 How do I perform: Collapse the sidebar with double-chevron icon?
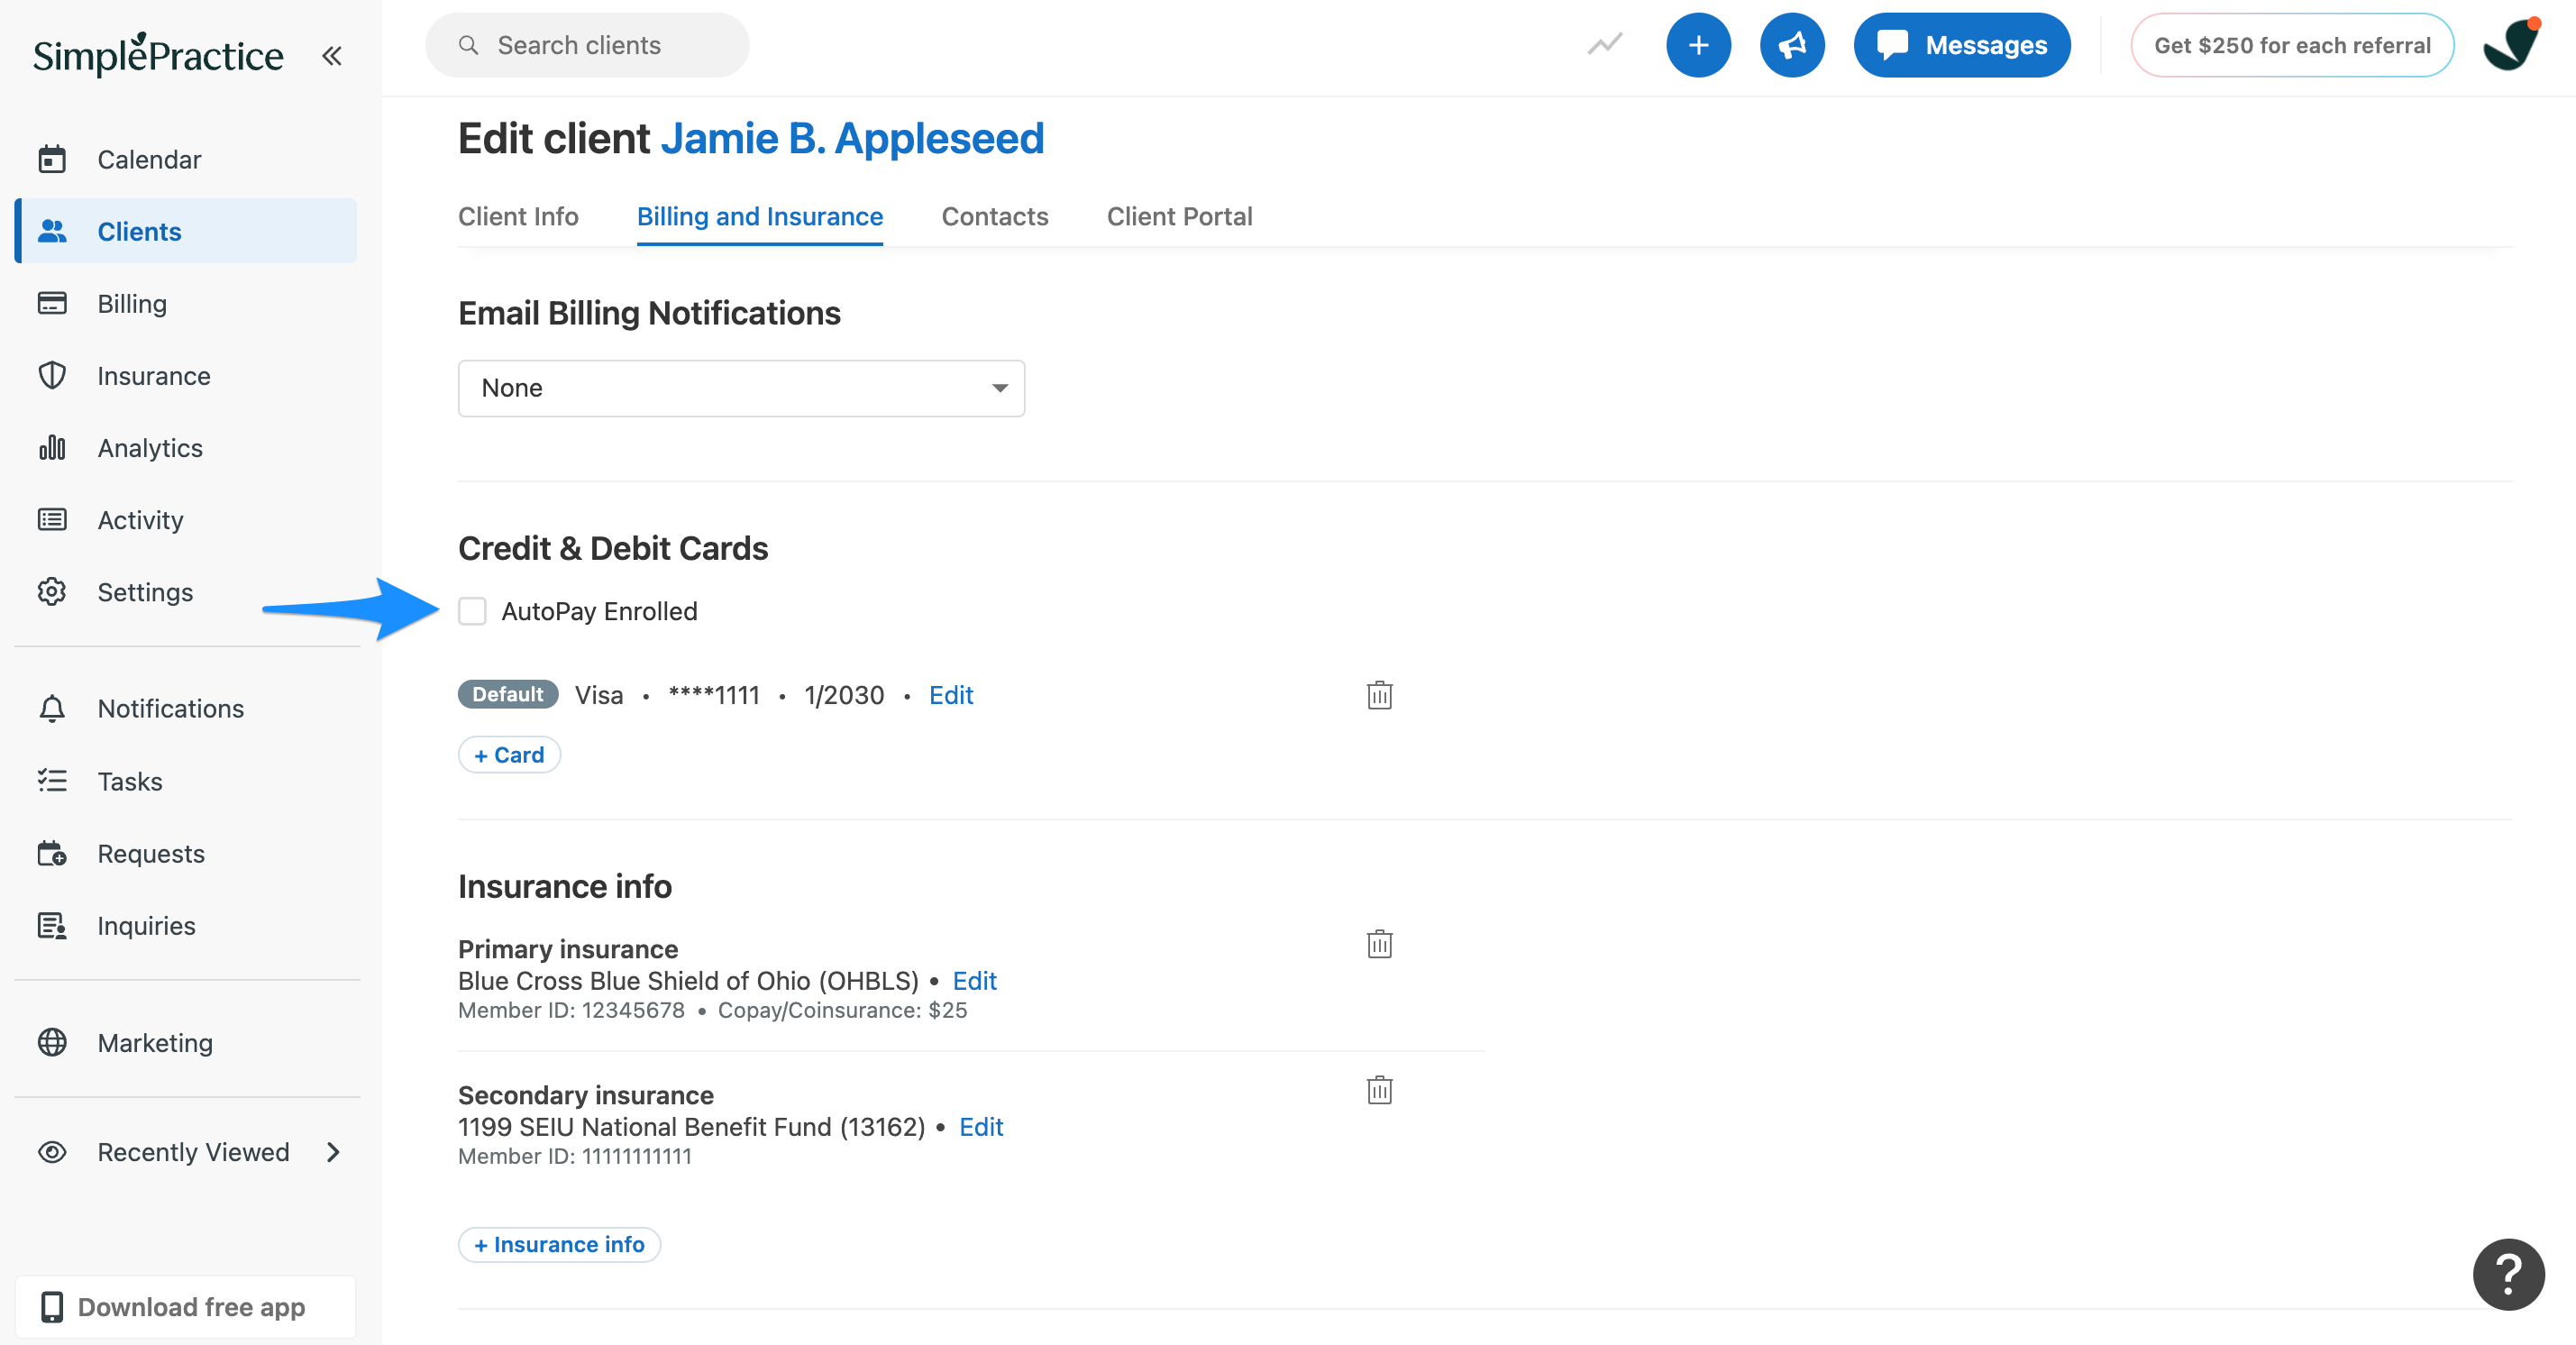click(x=332, y=56)
